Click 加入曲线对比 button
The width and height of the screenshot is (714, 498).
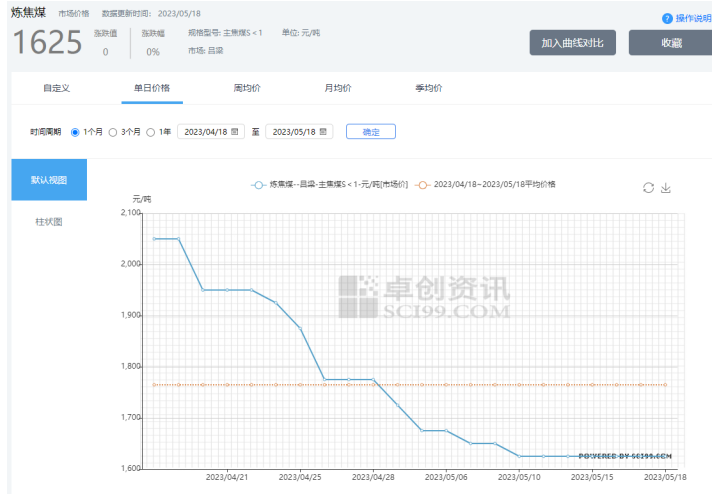coord(572,43)
